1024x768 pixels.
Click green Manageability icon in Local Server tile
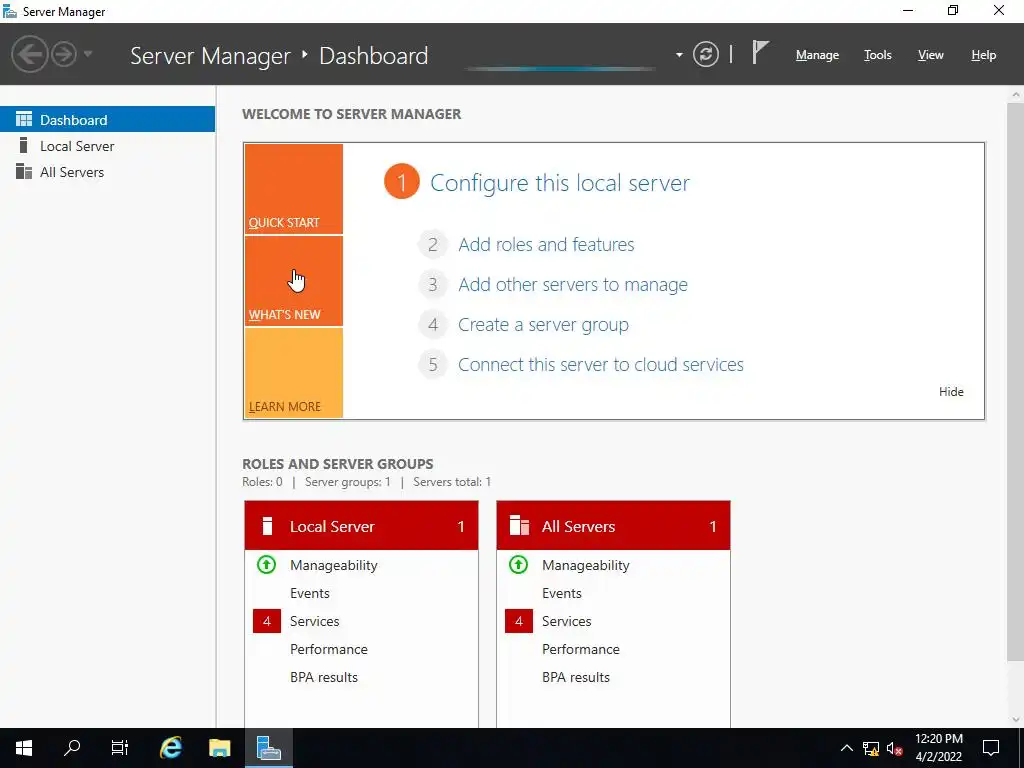(266, 564)
